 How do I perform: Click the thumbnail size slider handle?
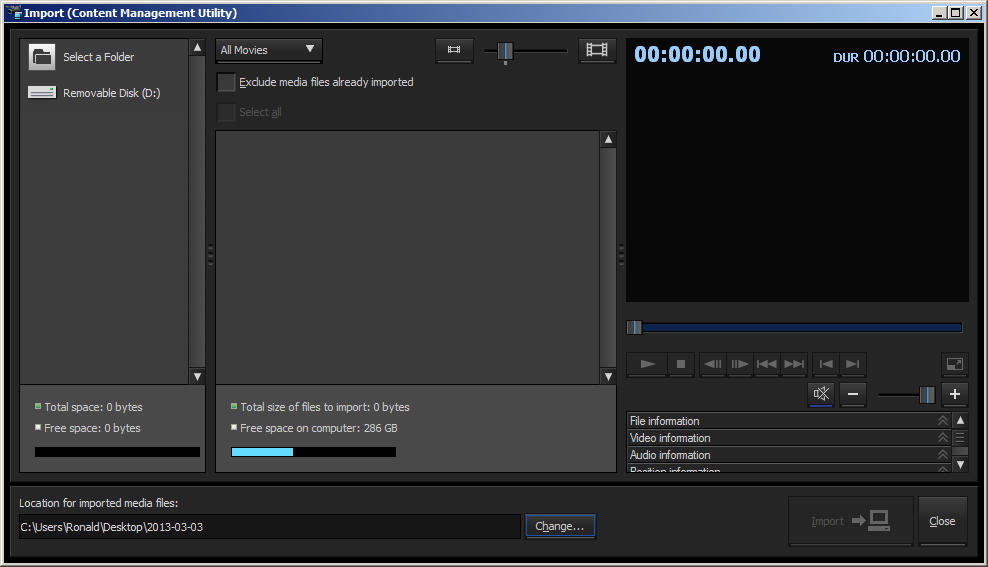tap(505, 51)
